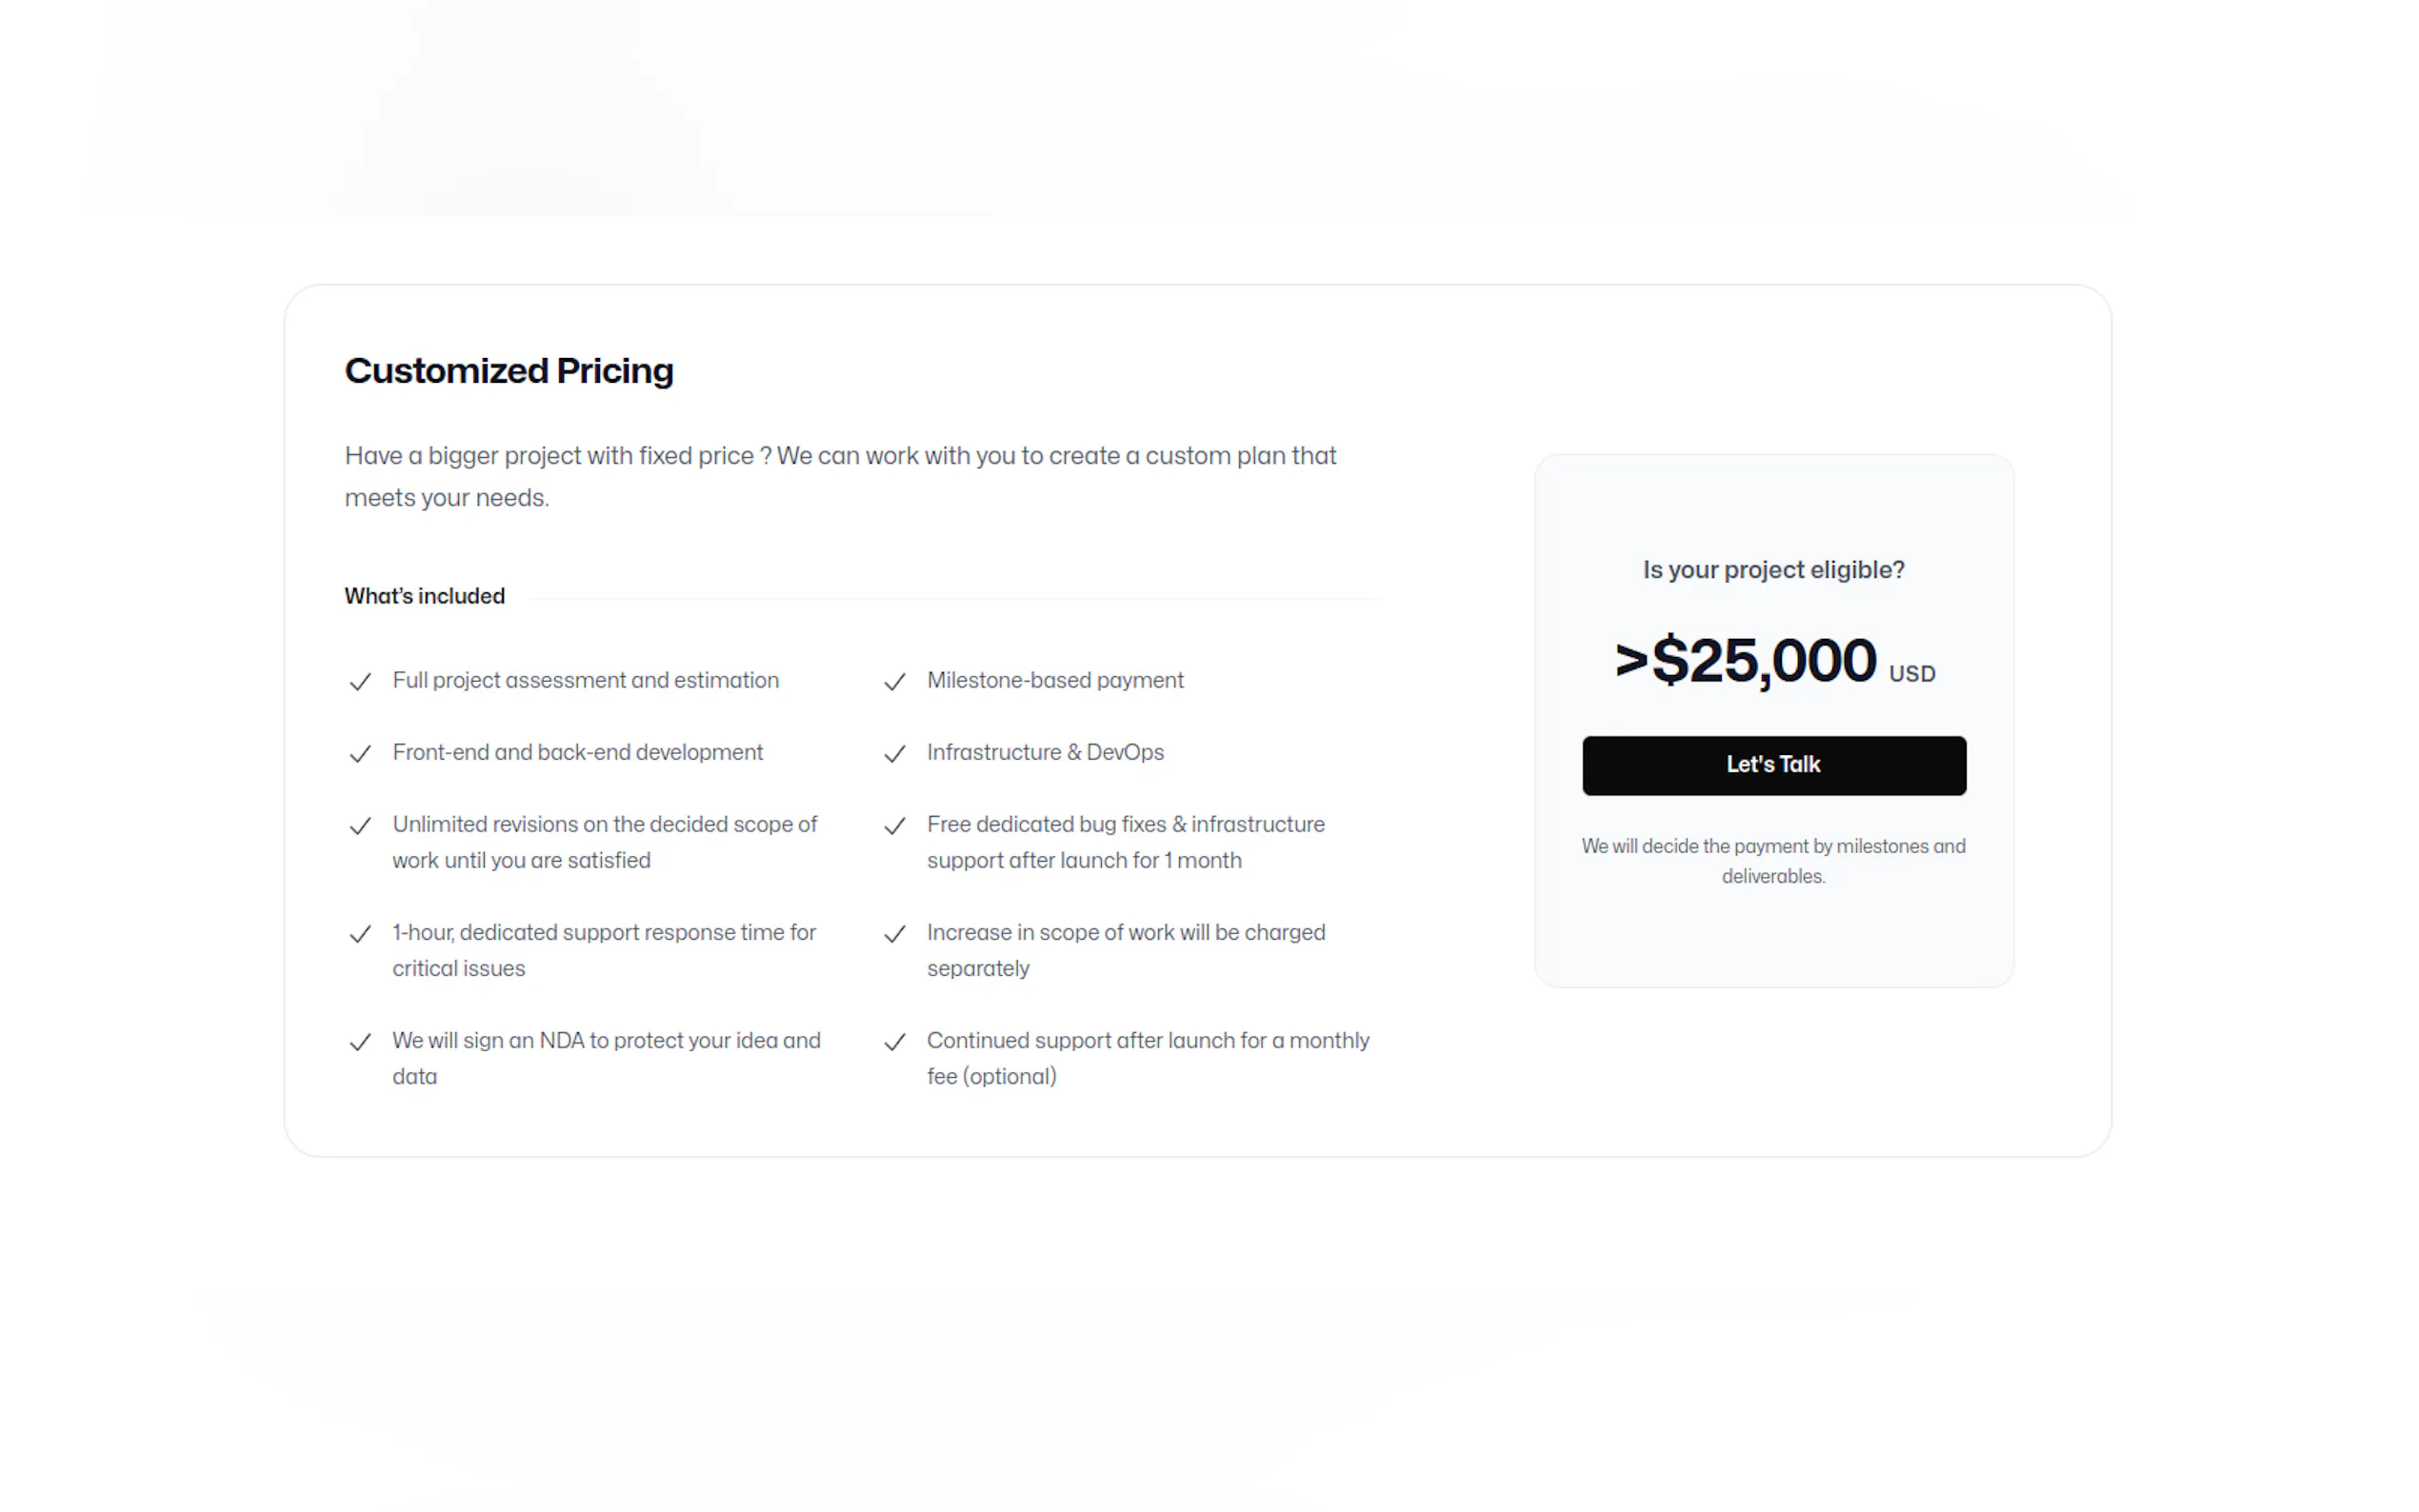This screenshot has height=1512, width=2419.
Task: Select the checkmark next to 1-hour dedicated support
Action: (360, 934)
